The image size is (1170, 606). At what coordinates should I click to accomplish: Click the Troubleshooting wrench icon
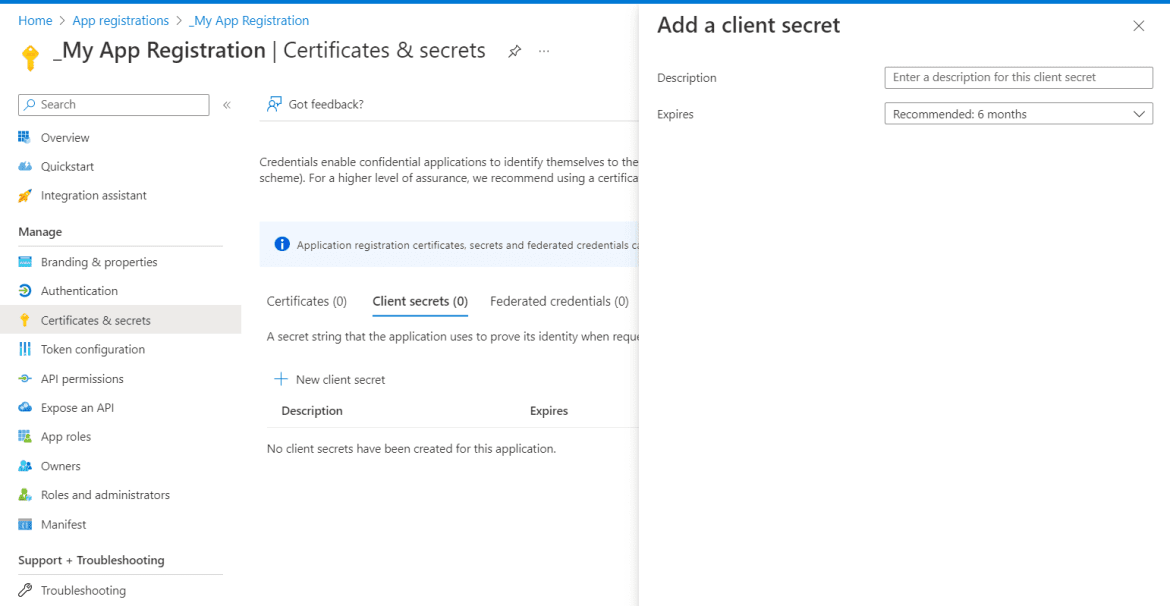tap(25, 590)
